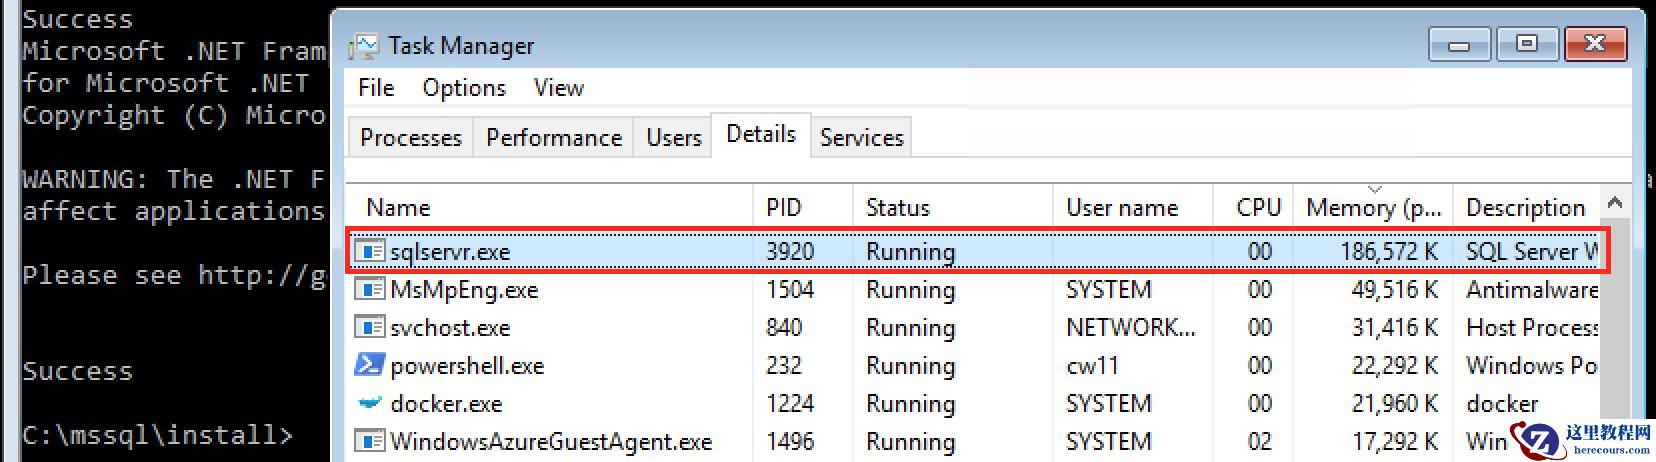Screen dimensions: 1656x462
Task: Click the WindowsAzureGuestAgent.exe process icon
Action: [370, 441]
